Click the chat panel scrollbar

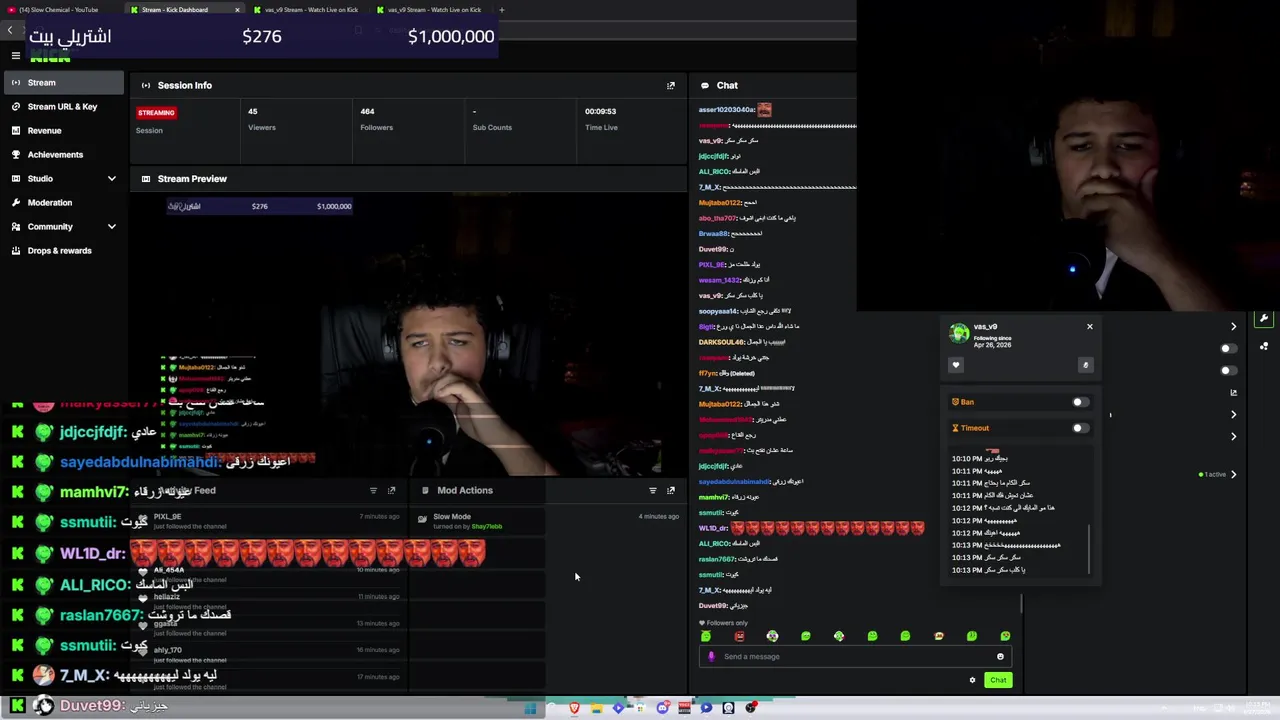tap(1022, 604)
